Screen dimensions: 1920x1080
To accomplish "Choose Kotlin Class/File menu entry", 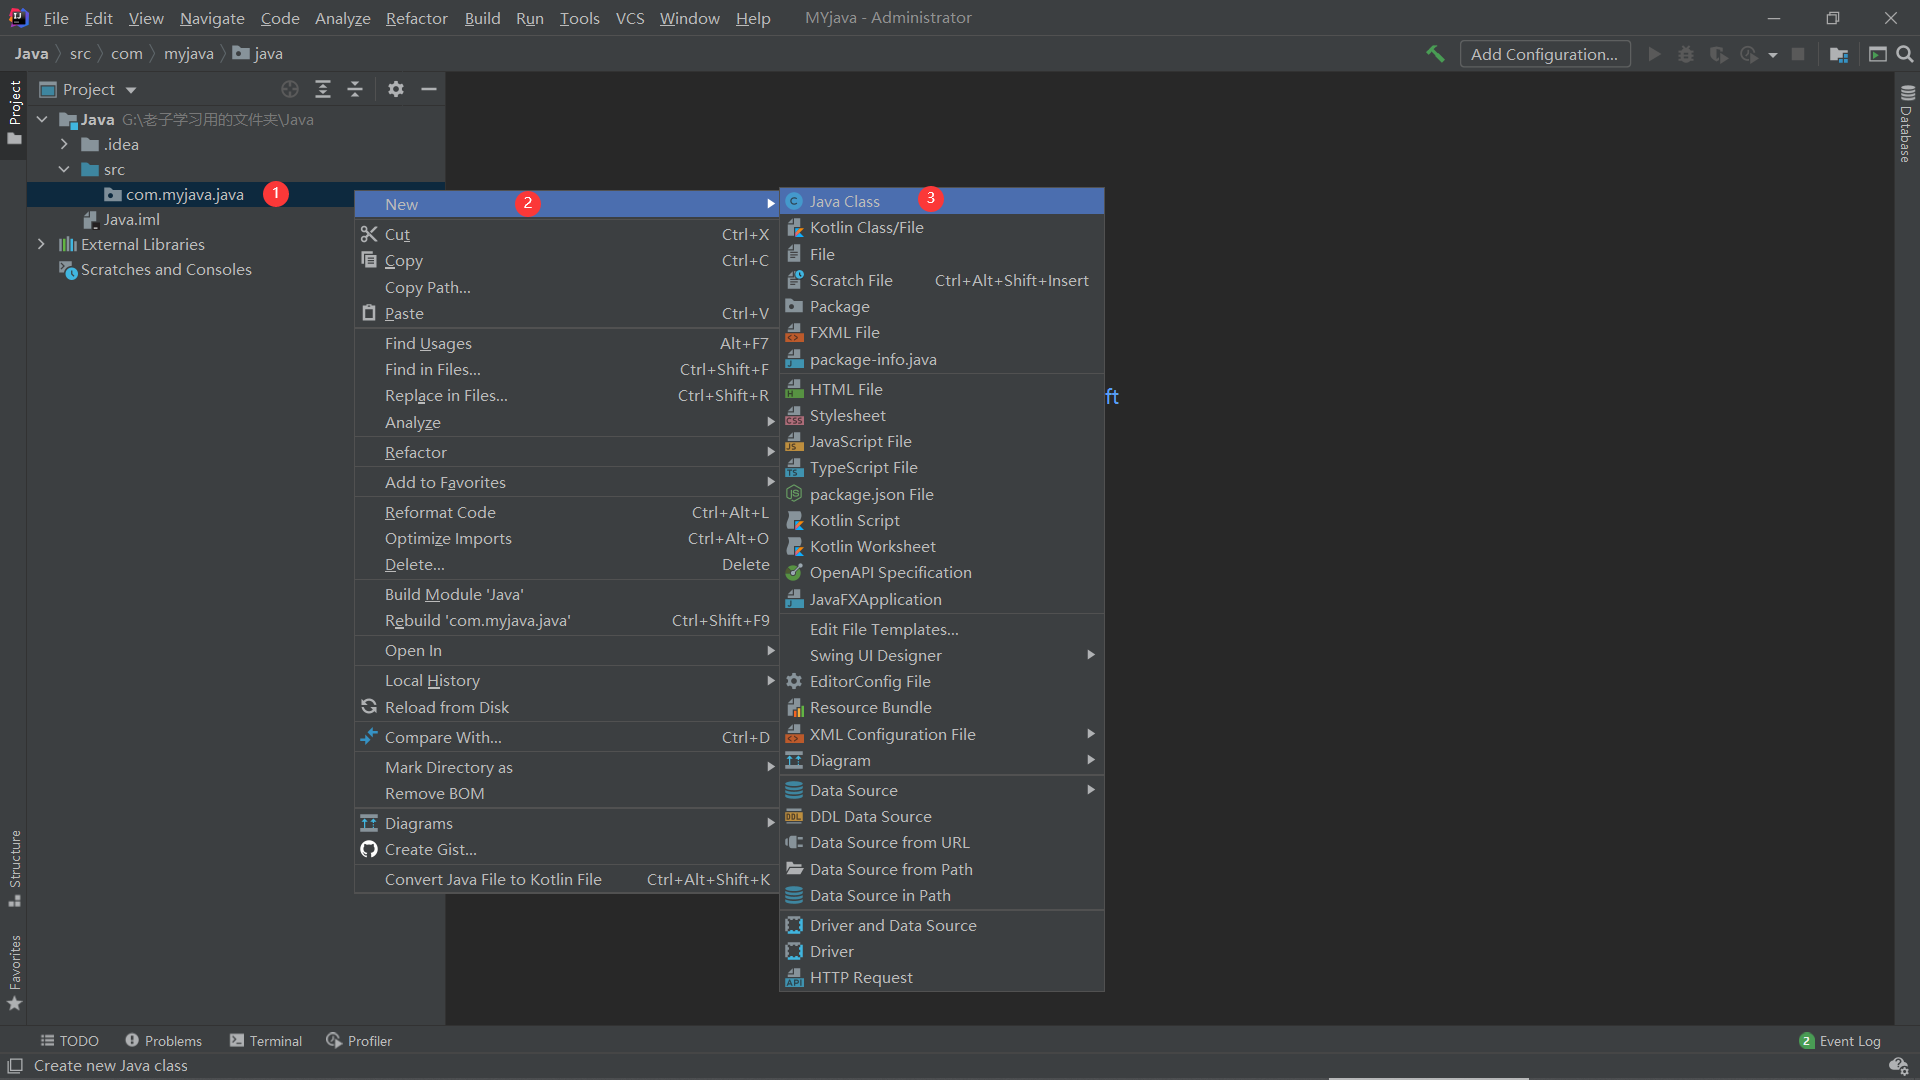I will tap(866, 227).
